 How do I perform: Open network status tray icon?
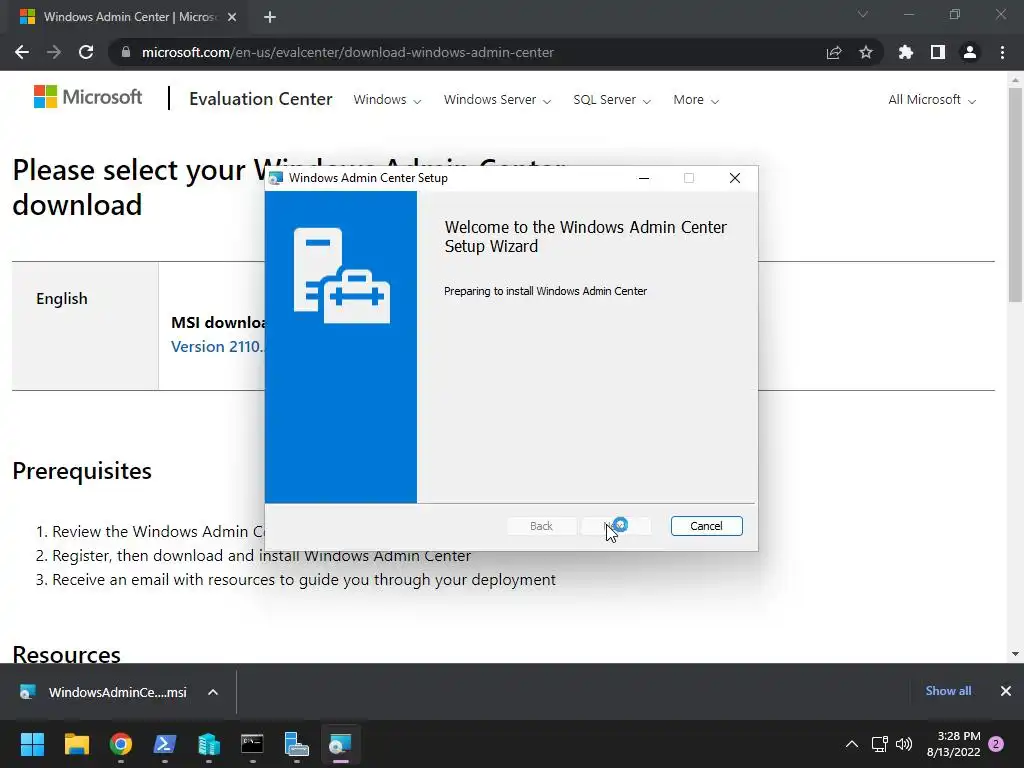(x=880, y=744)
